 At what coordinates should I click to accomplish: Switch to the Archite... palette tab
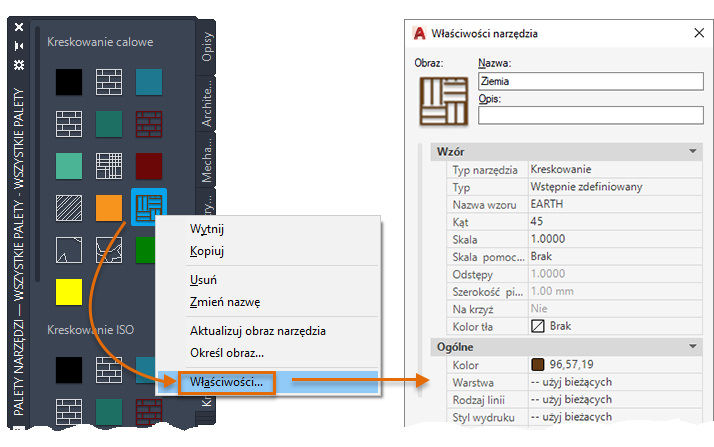[x=207, y=104]
